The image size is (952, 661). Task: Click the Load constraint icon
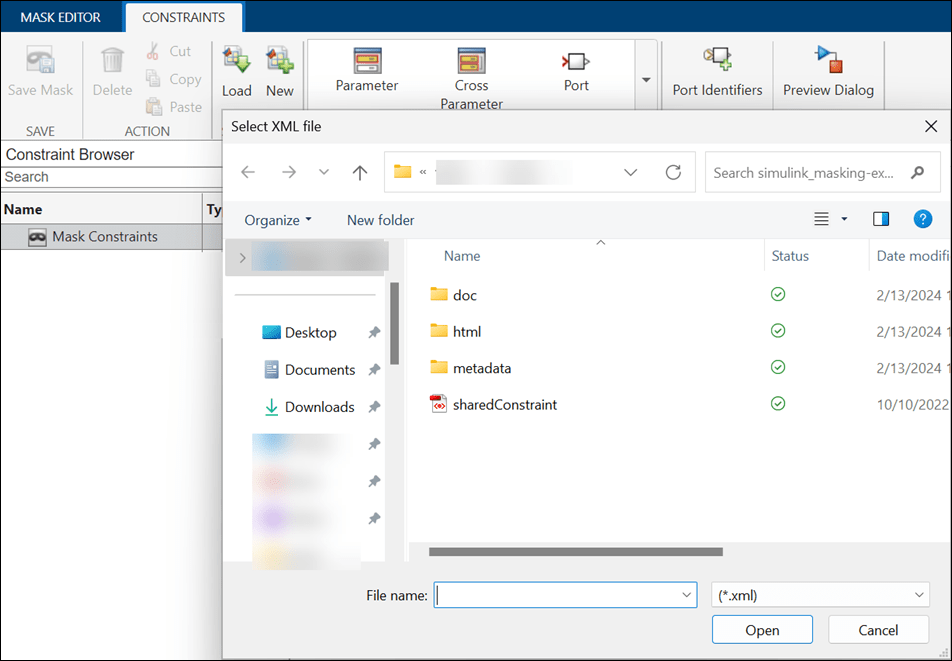(x=236, y=61)
